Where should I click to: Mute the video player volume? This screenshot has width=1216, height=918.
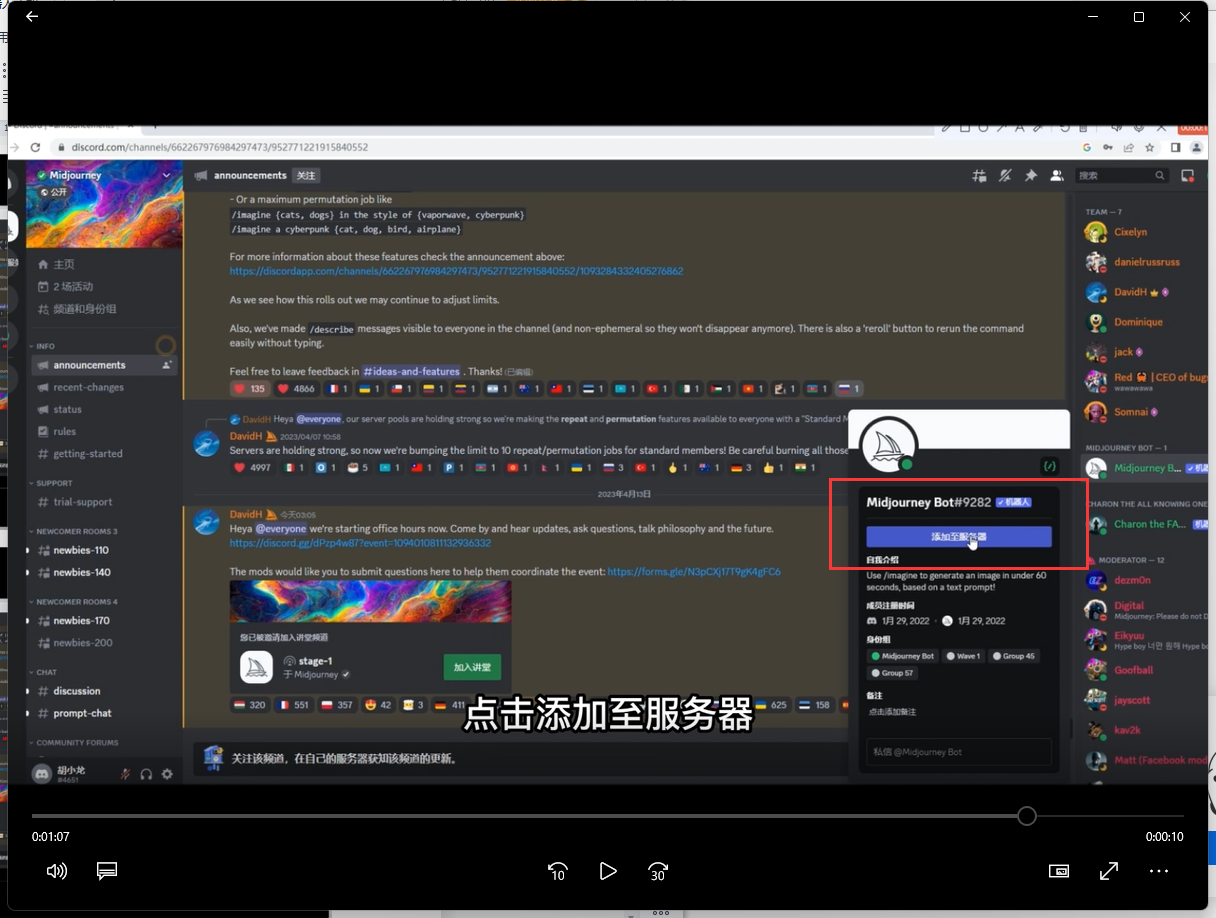[57, 871]
